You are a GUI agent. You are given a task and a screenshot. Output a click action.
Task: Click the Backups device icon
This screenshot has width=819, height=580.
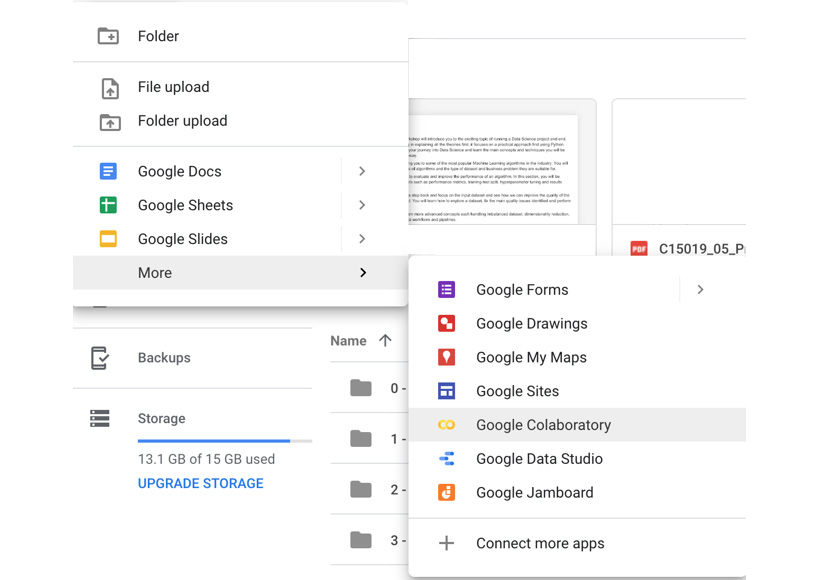[100, 358]
